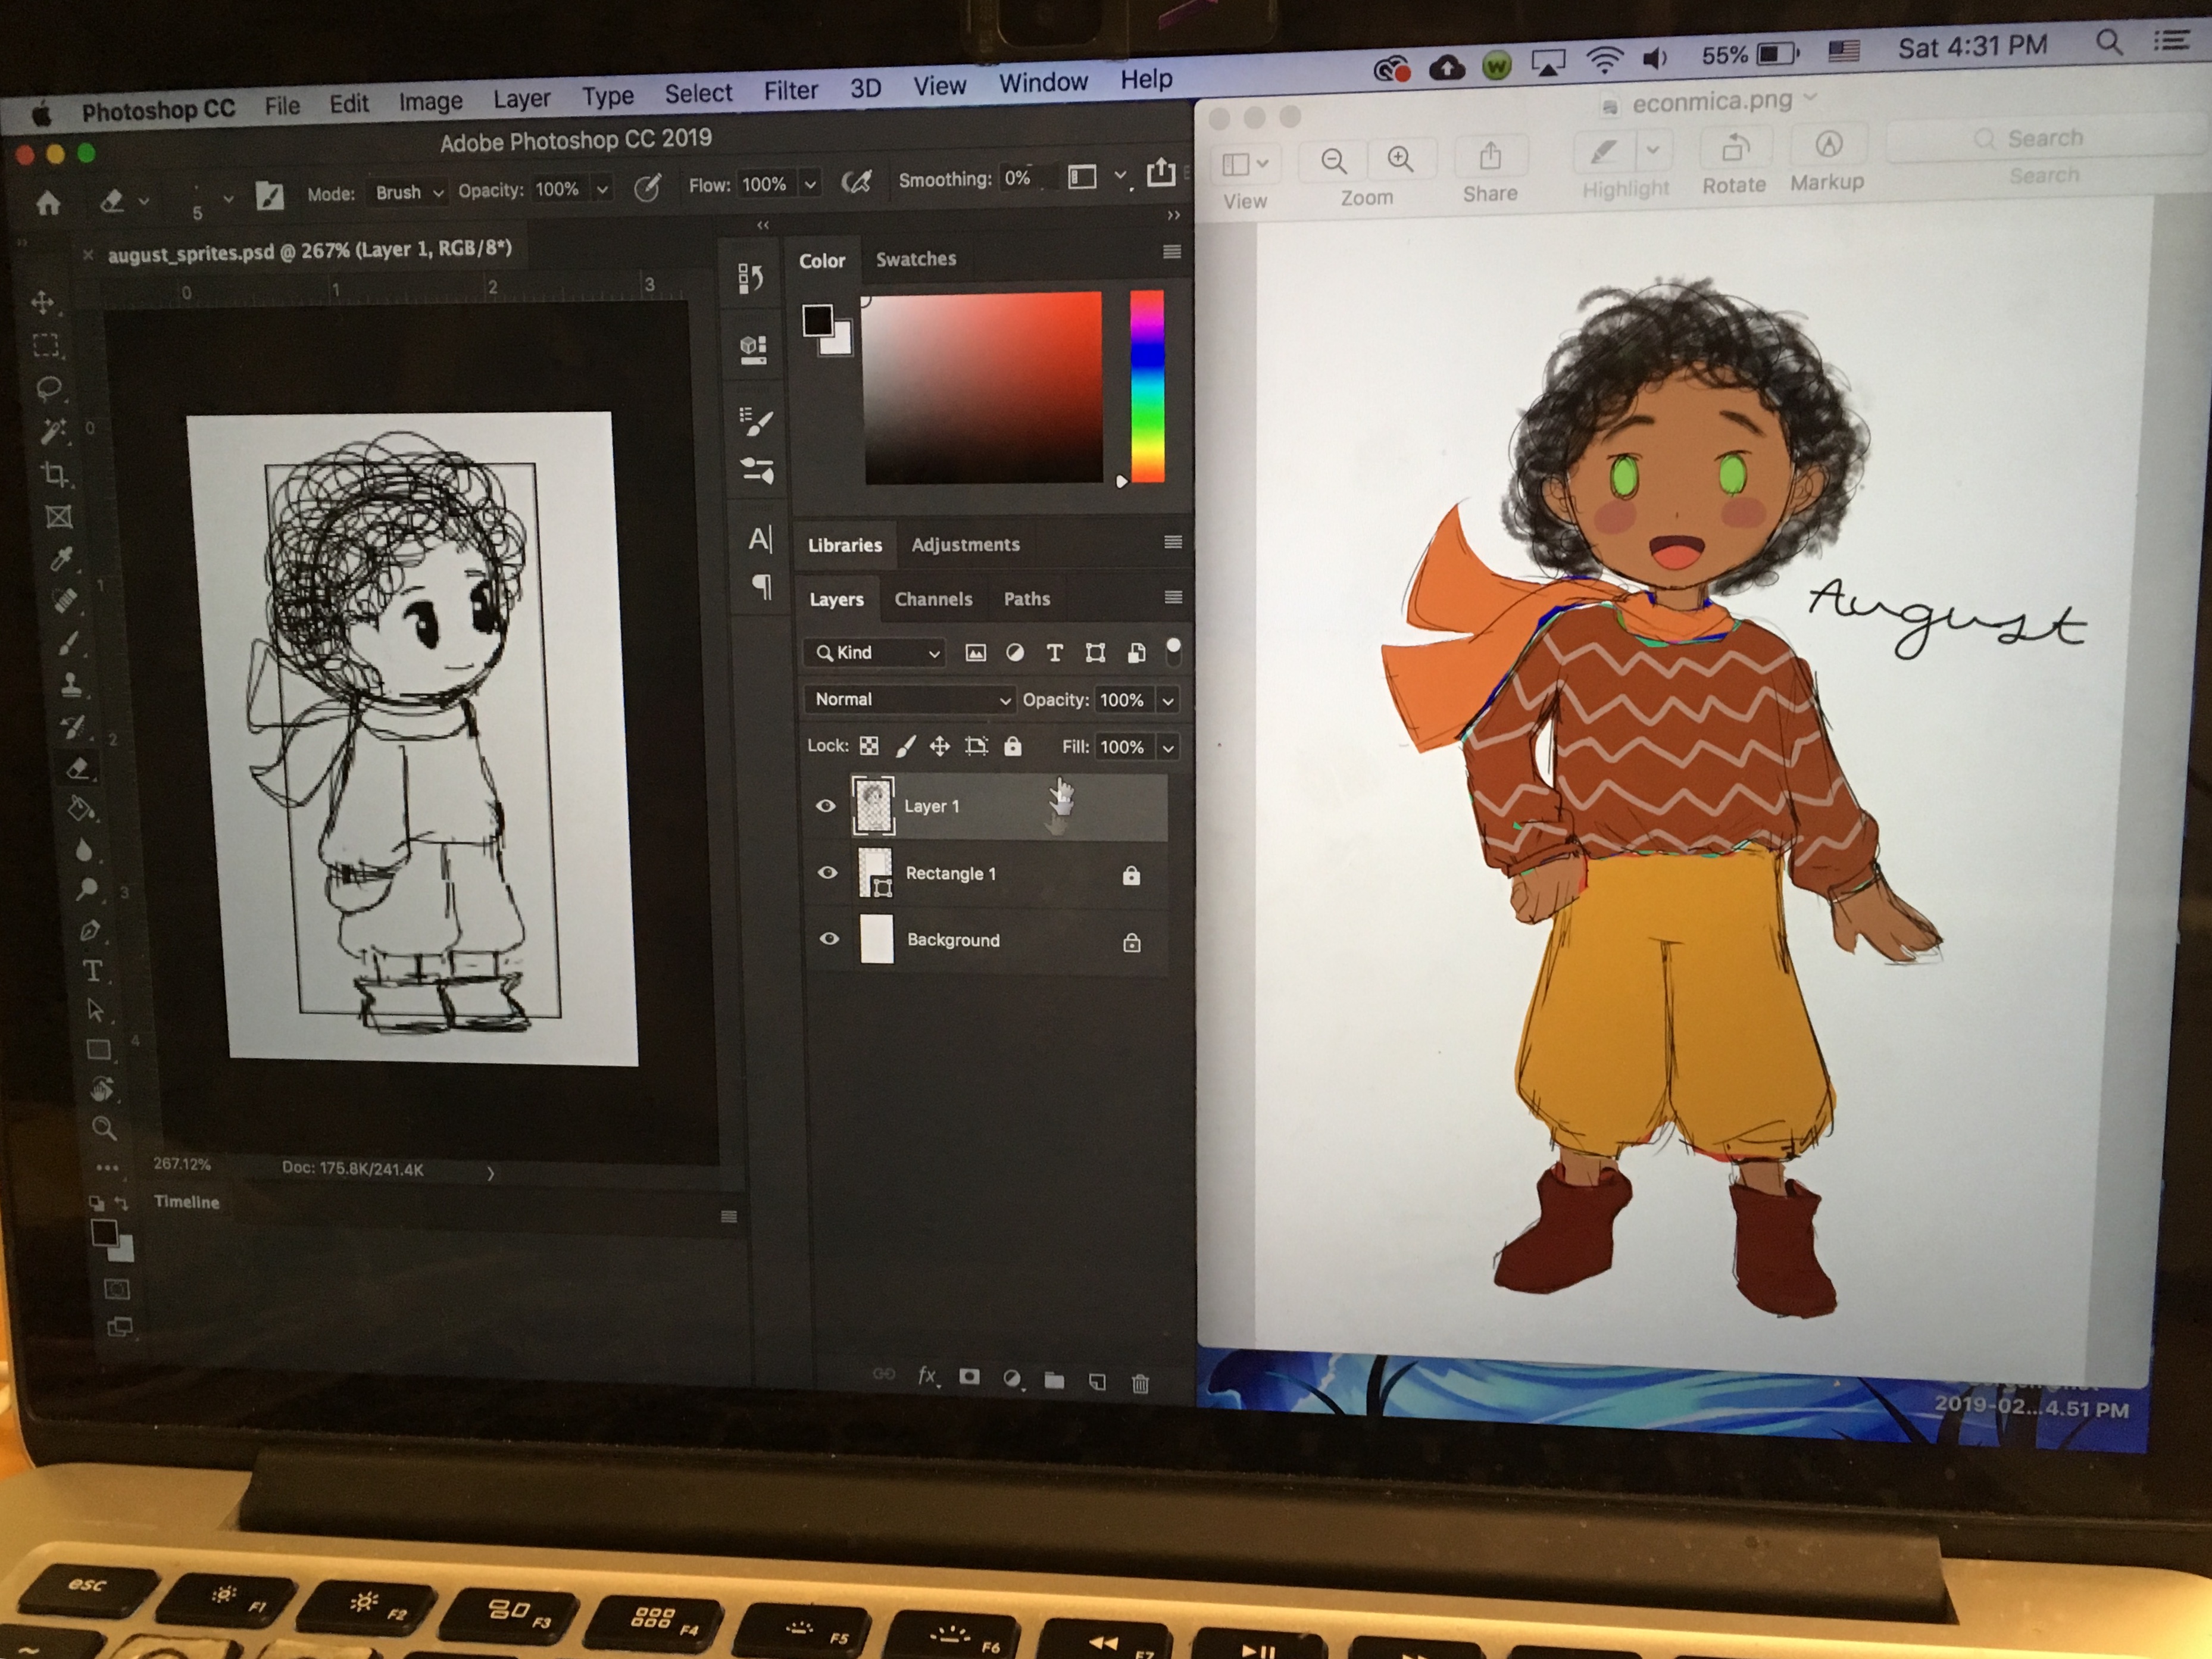Click the rainbow hue slider strip

tap(1147, 385)
